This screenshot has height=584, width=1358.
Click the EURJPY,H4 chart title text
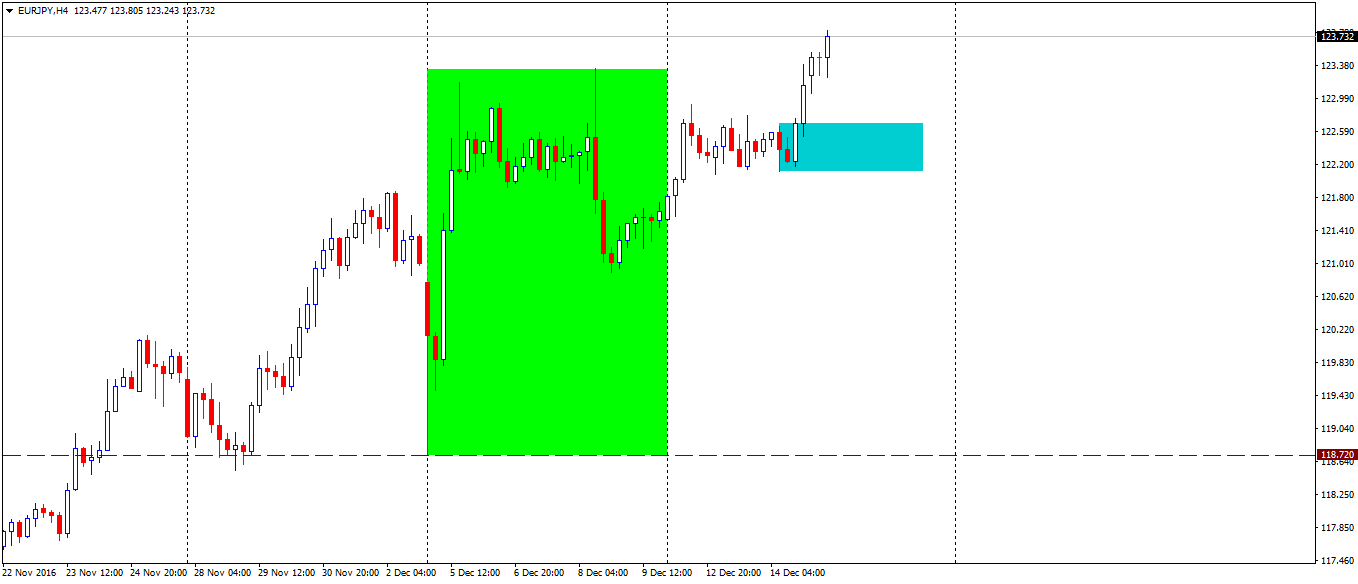[43, 11]
